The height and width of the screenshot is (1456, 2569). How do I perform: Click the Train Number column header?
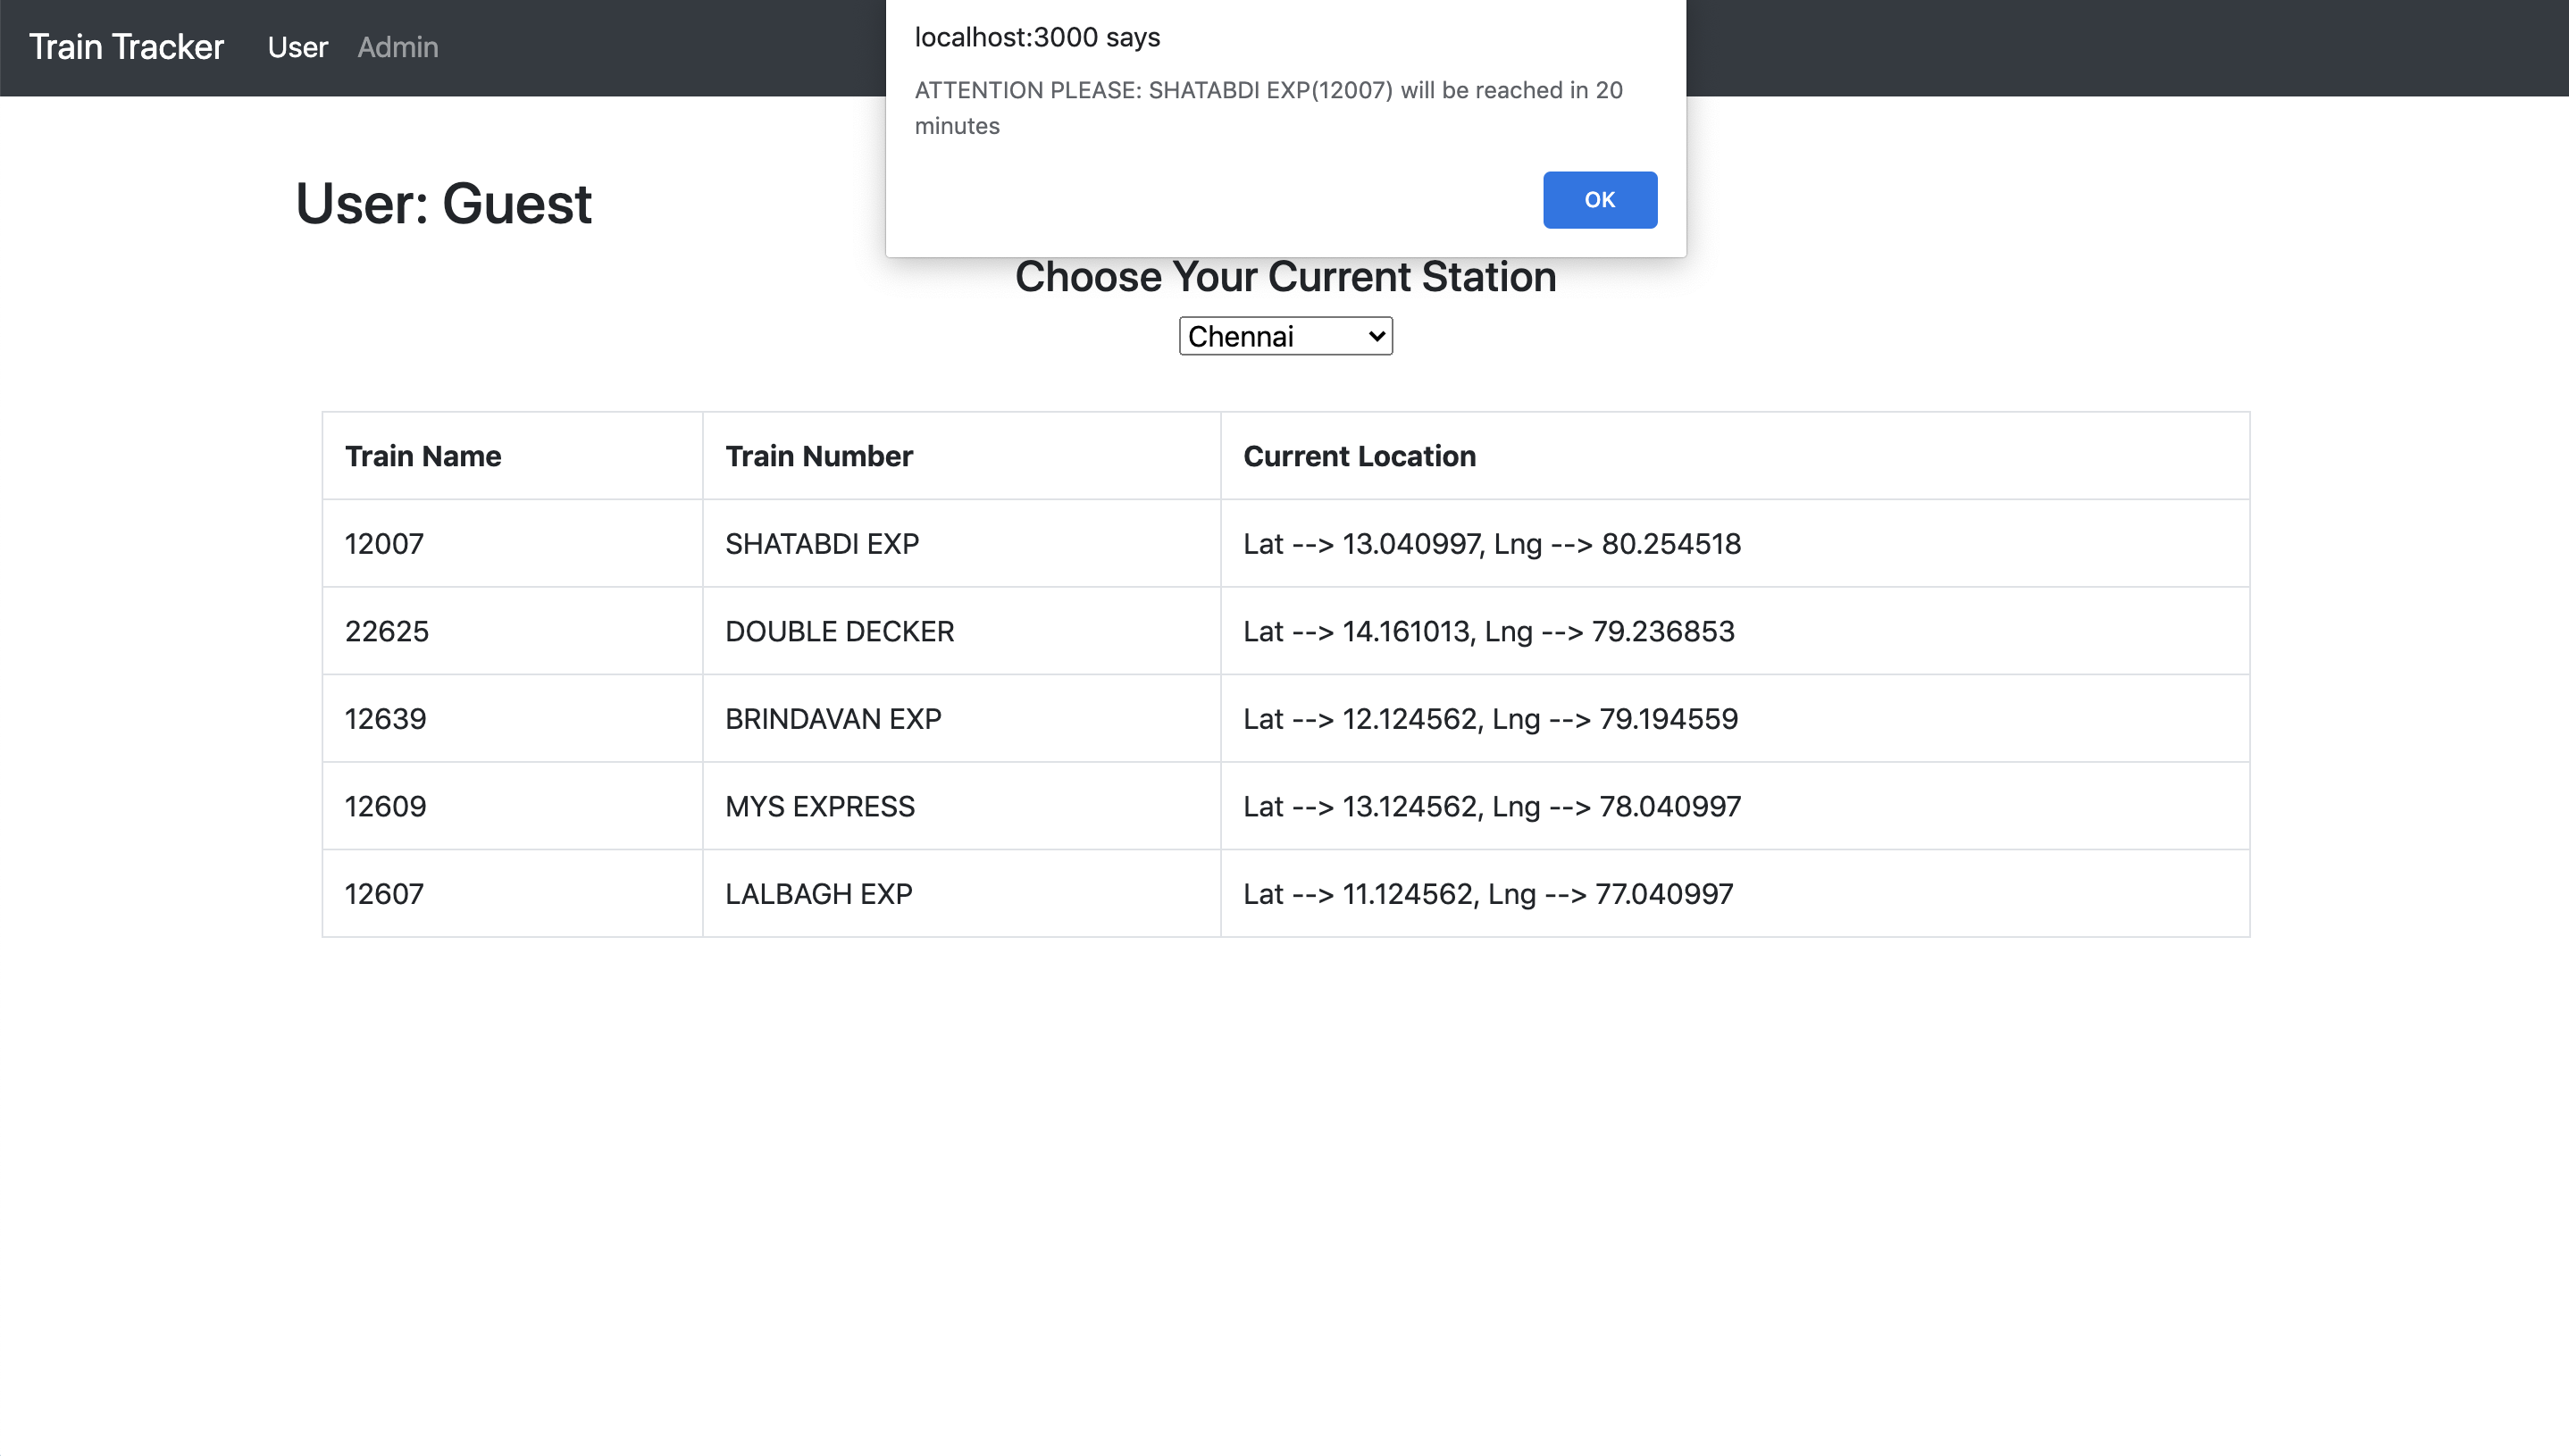(818, 456)
